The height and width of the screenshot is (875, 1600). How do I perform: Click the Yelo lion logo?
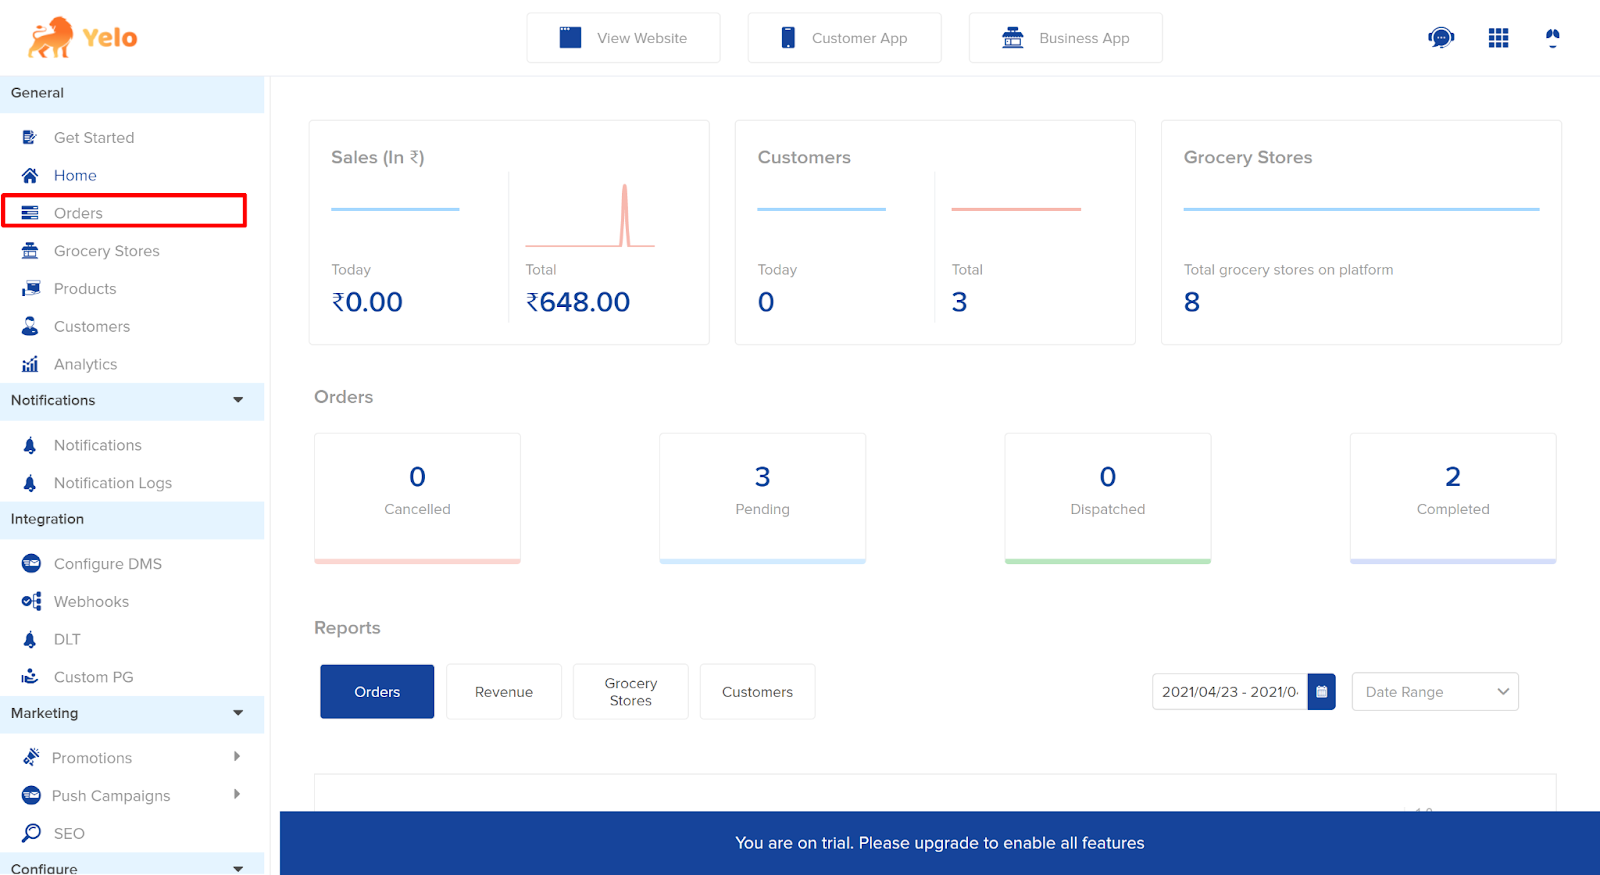point(51,38)
